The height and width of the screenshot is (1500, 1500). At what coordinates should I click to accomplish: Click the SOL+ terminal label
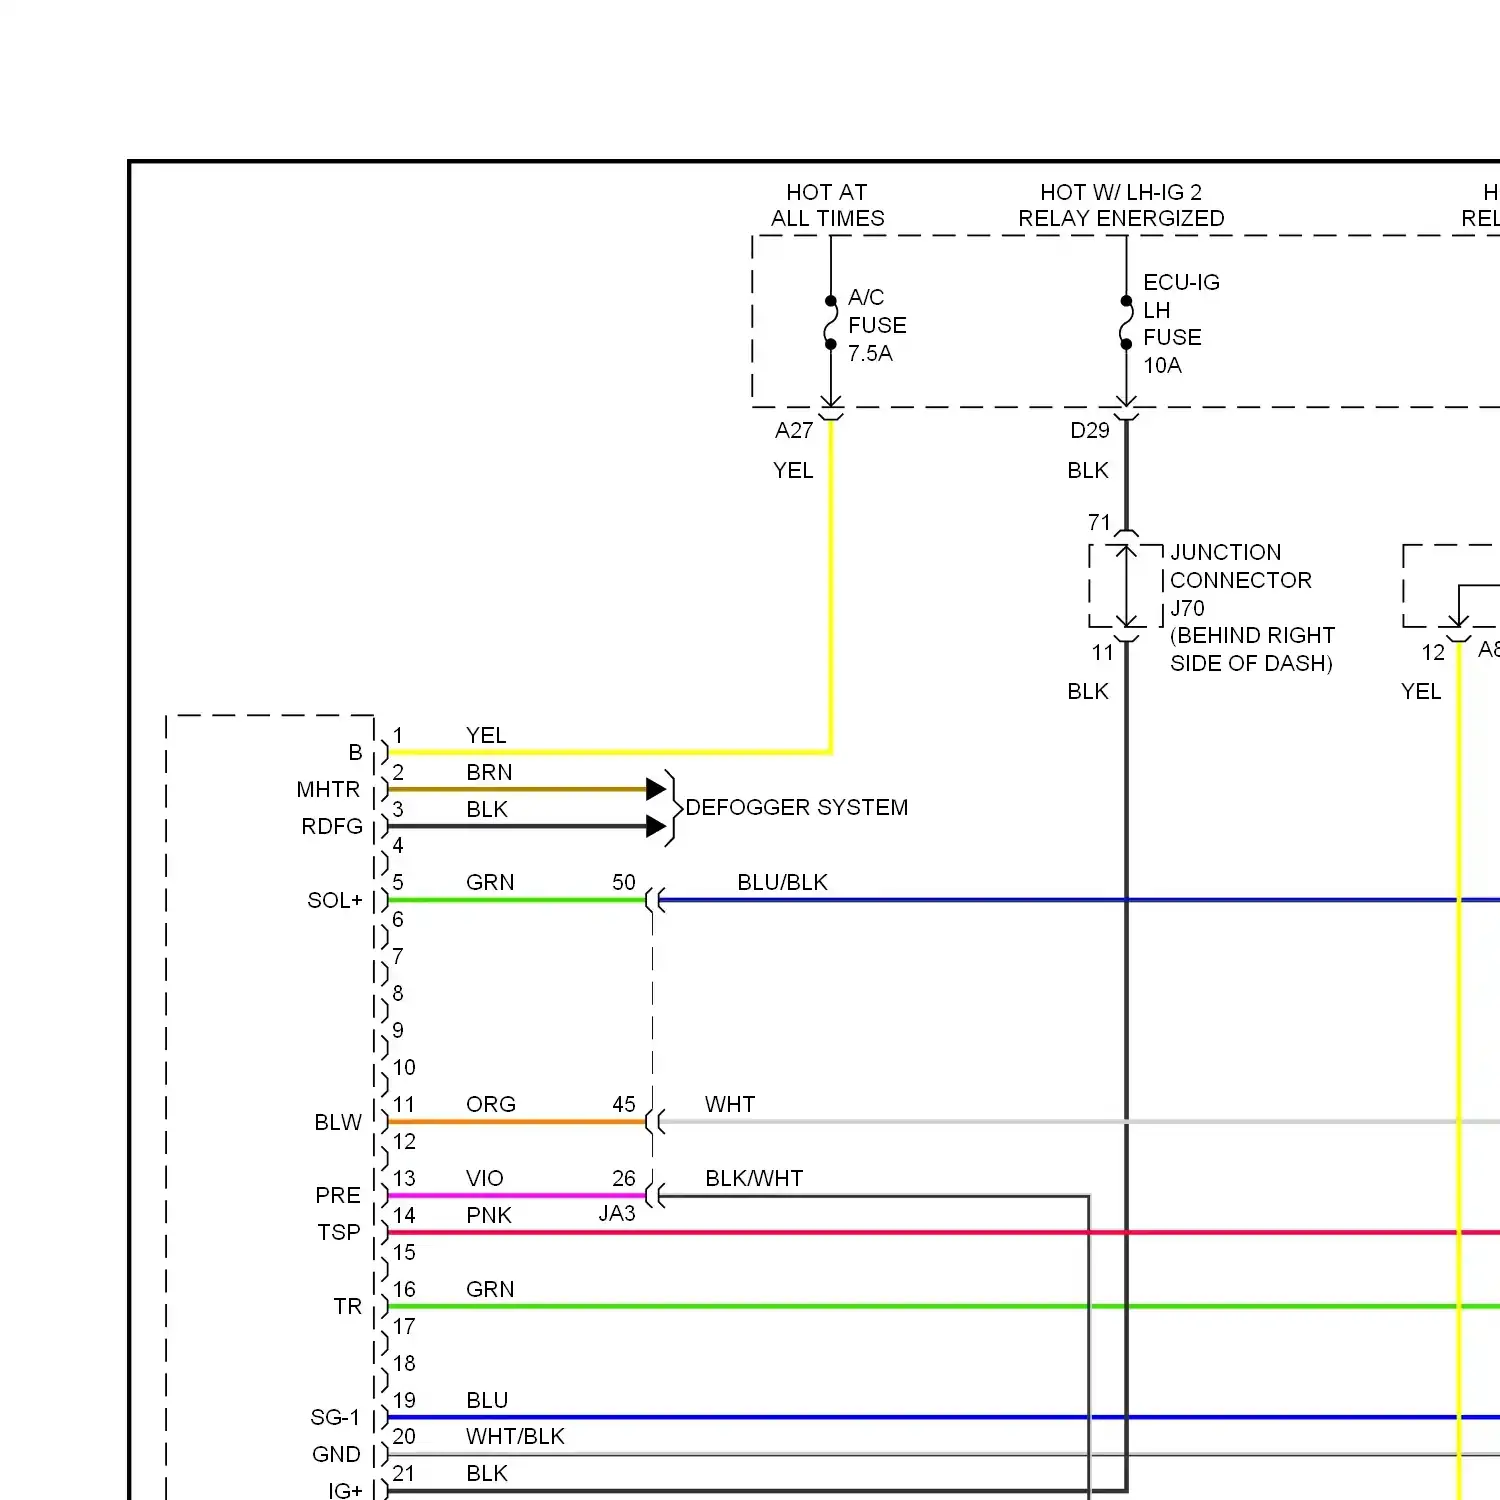335,900
